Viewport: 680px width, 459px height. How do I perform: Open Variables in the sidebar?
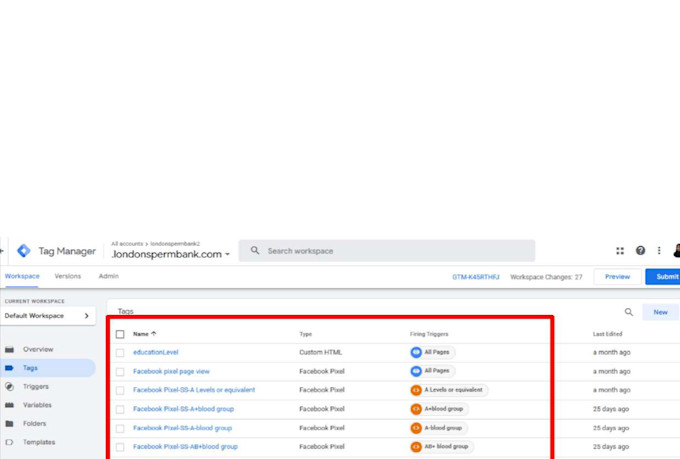(x=37, y=405)
